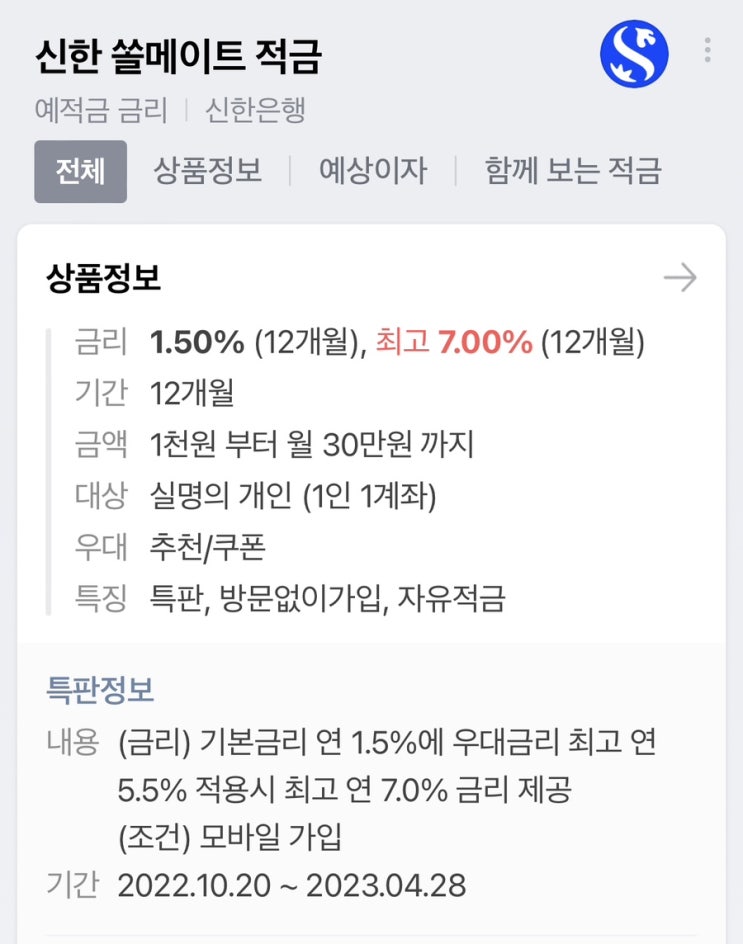Tap the 신한 쏠메이트 적금 title
This screenshot has width=743, height=944.
click(x=178, y=56)
